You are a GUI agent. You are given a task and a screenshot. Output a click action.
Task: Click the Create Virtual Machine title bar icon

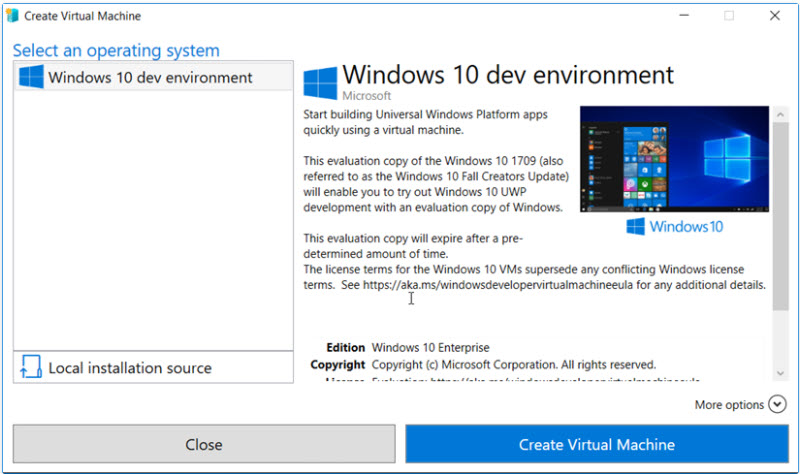click(14, 16)
